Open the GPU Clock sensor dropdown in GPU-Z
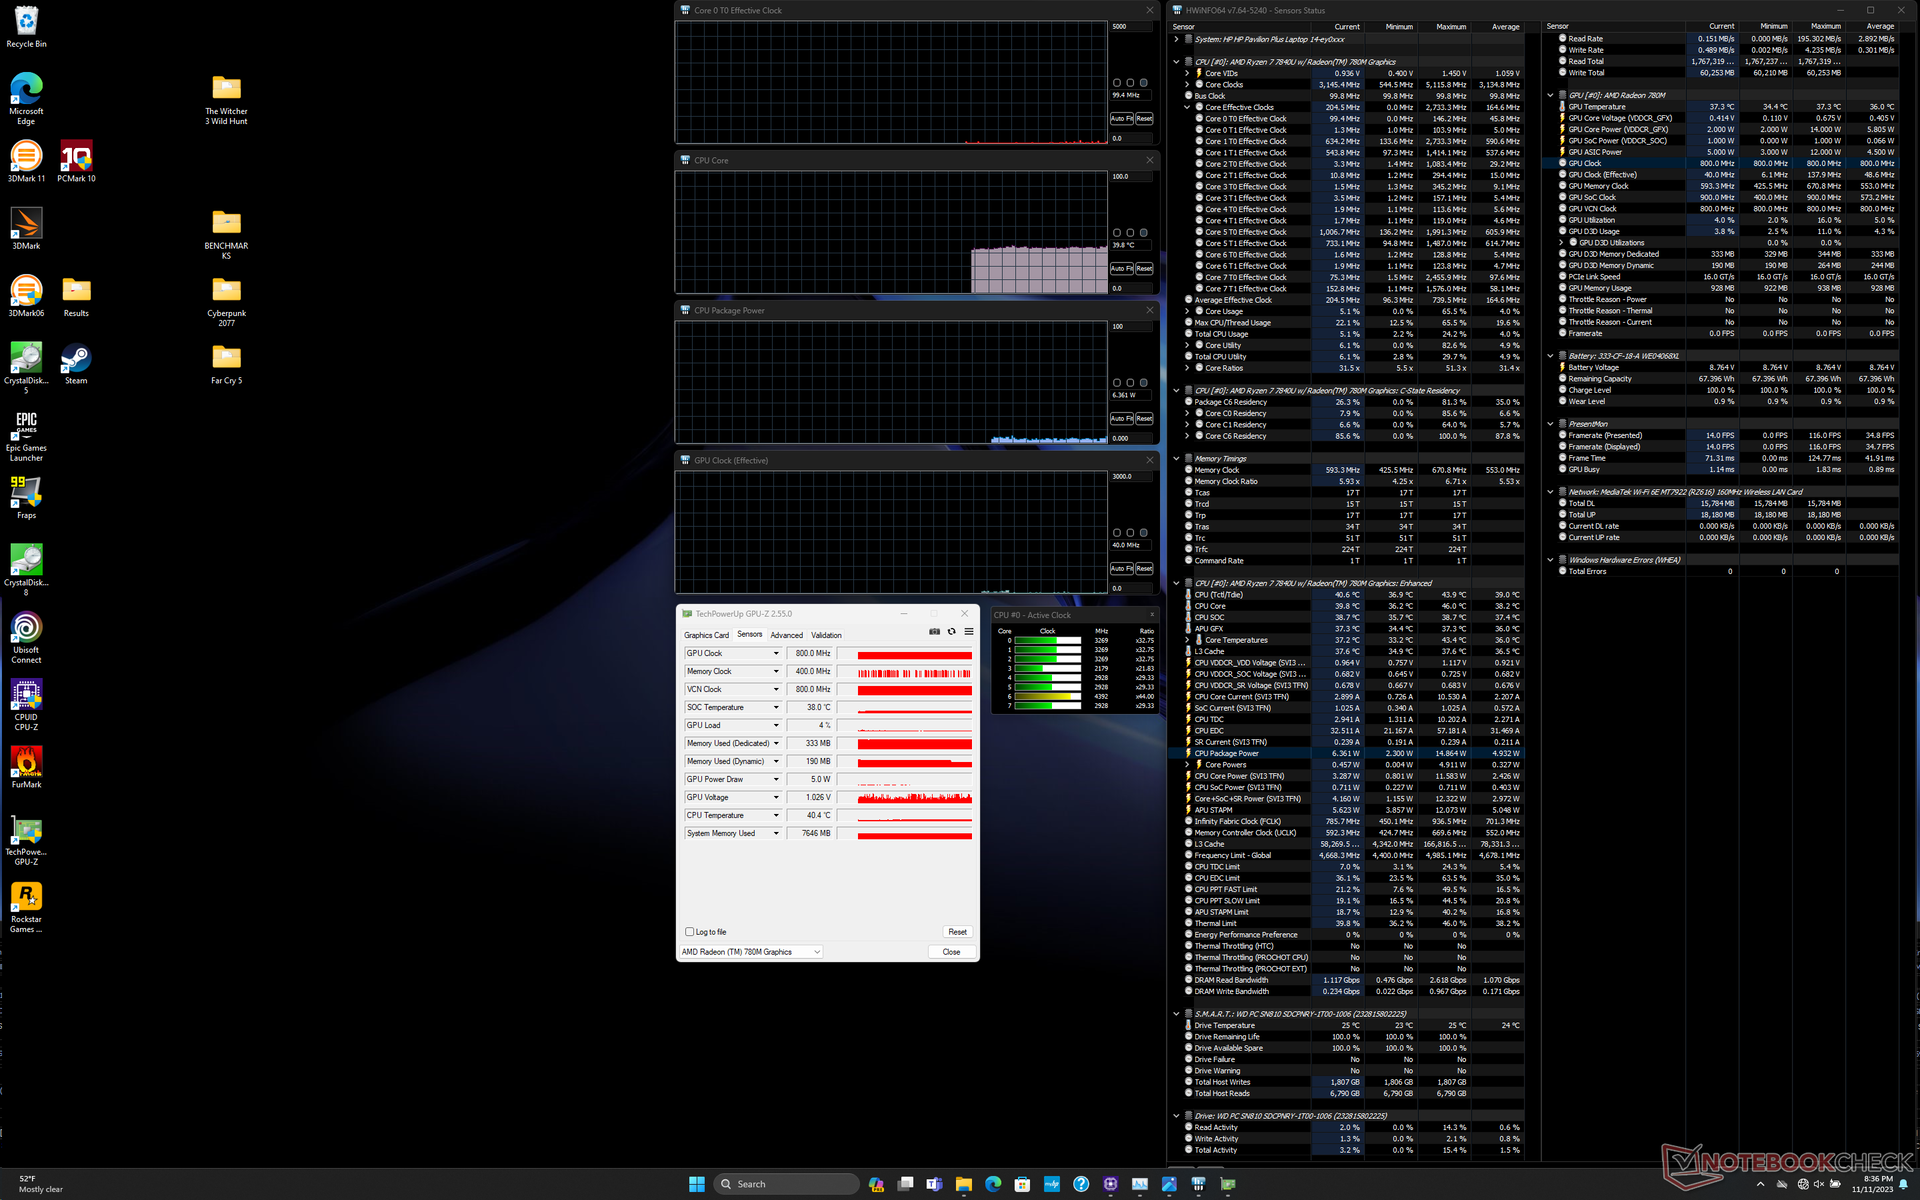The image size is (1920, 1200). 776,654
